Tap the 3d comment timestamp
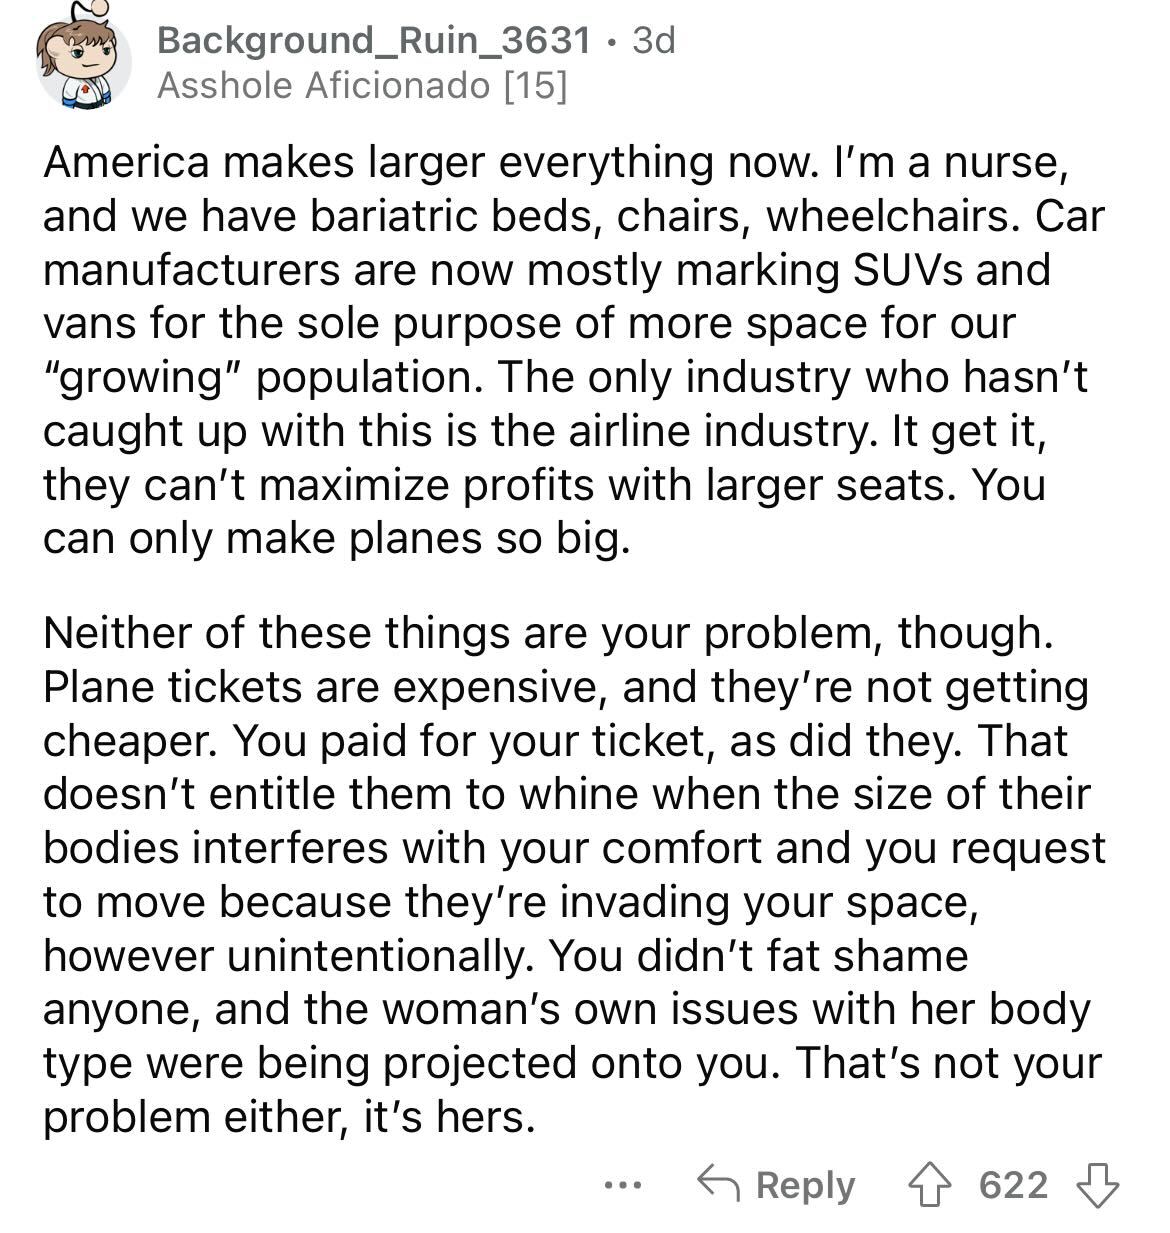This screenshot has width=1170, height=1233. tap(655, 40)
